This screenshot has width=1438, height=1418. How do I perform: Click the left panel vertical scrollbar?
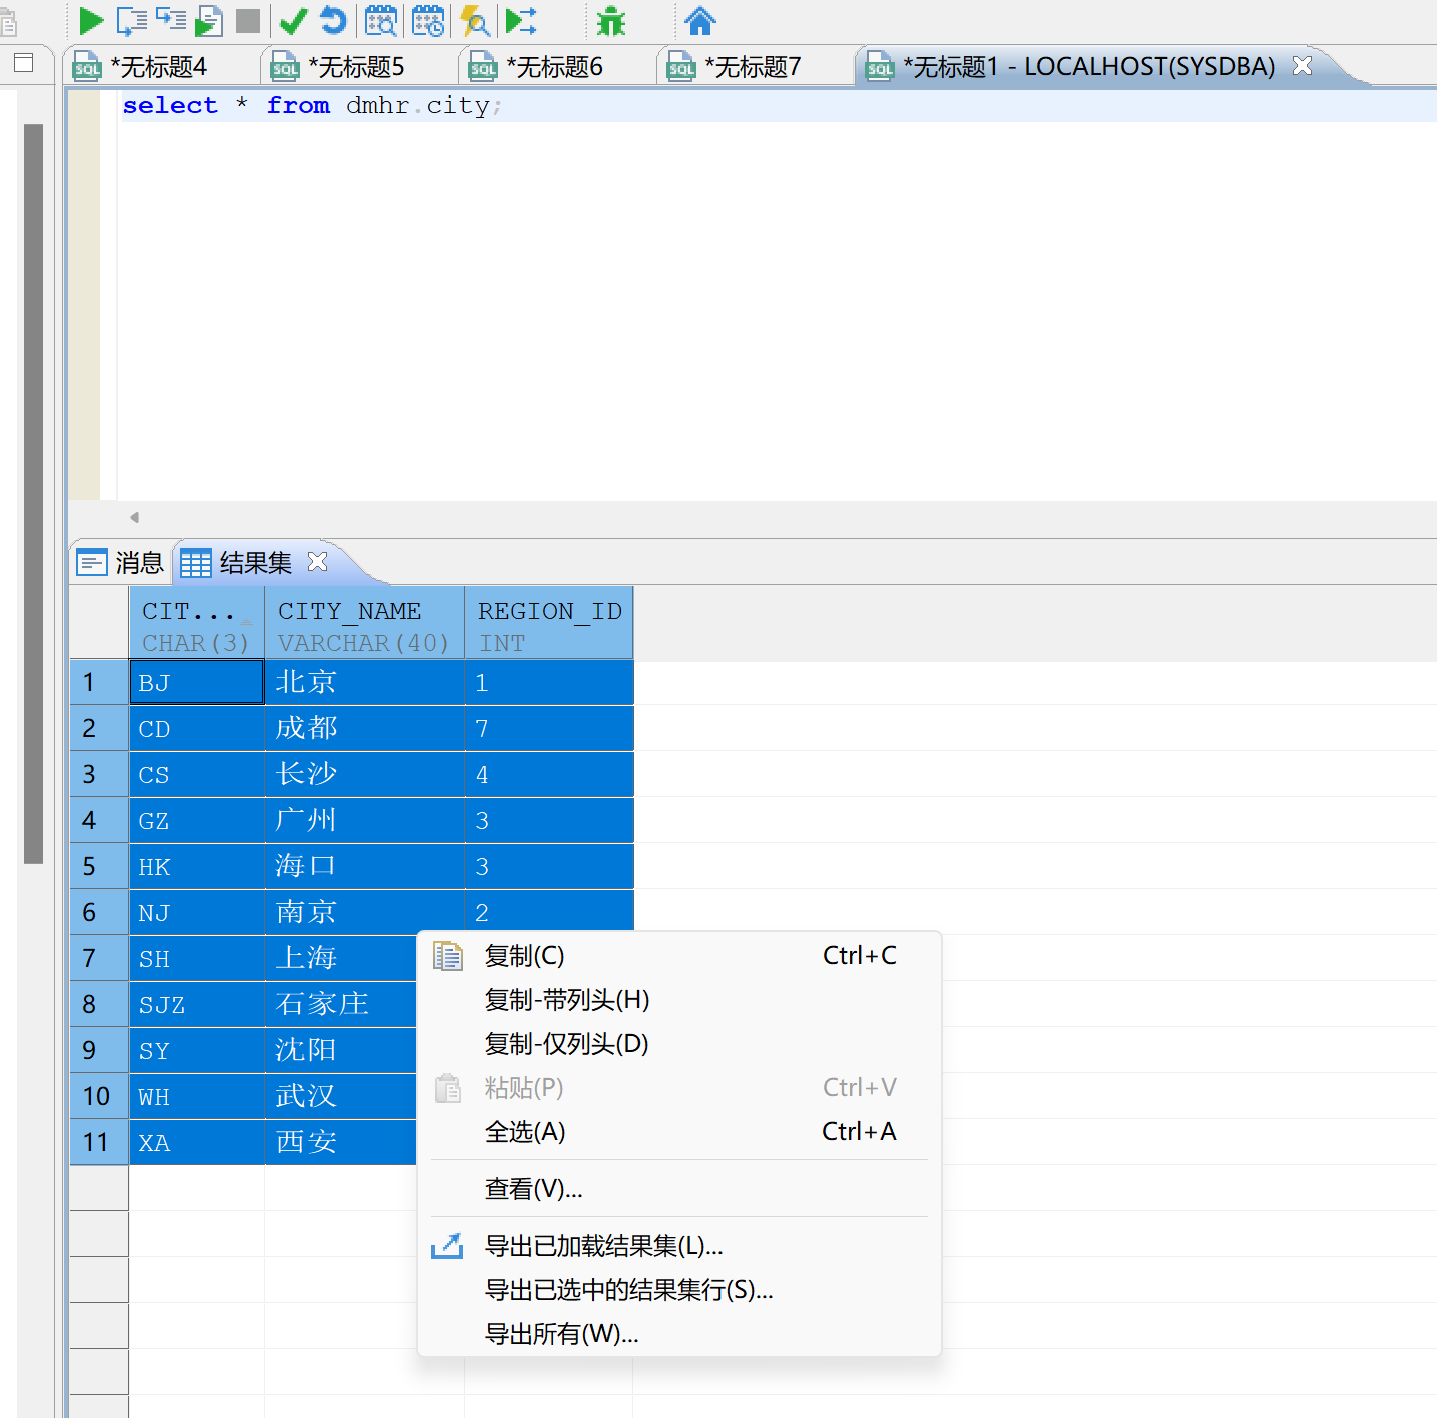[x=34, y=493]
